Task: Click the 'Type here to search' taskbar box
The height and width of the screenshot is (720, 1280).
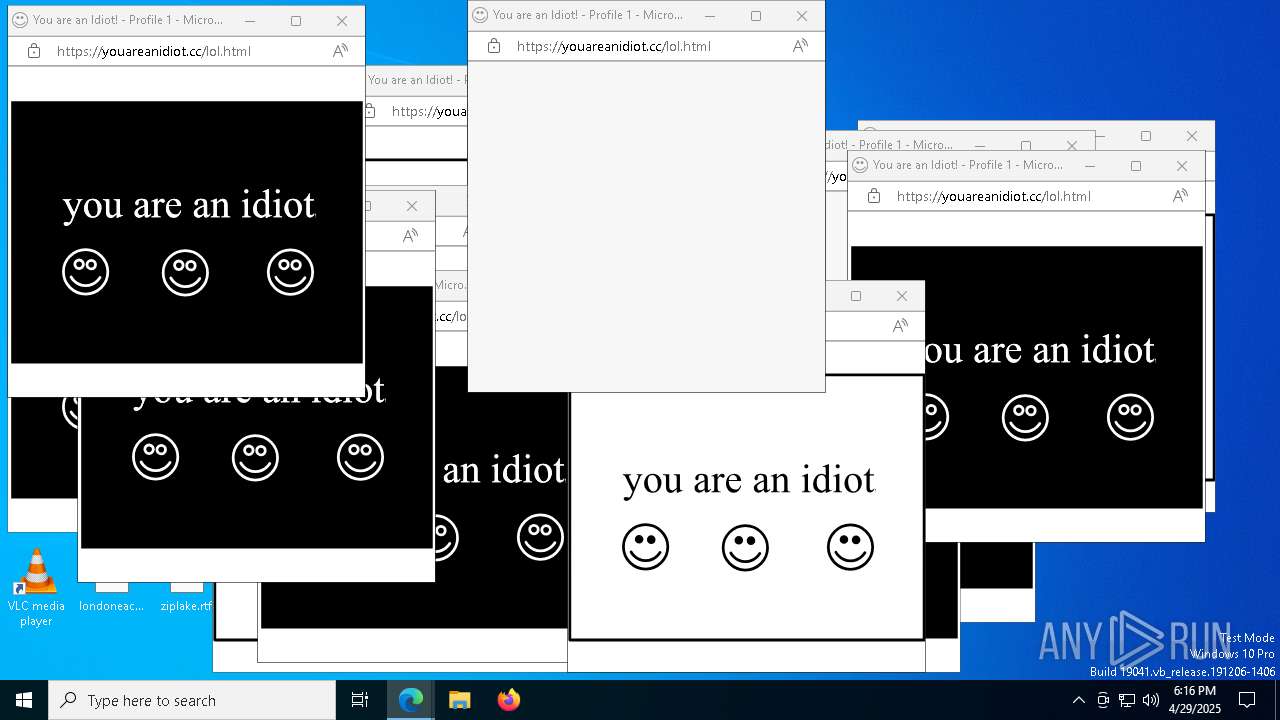Action: [192, 700]
